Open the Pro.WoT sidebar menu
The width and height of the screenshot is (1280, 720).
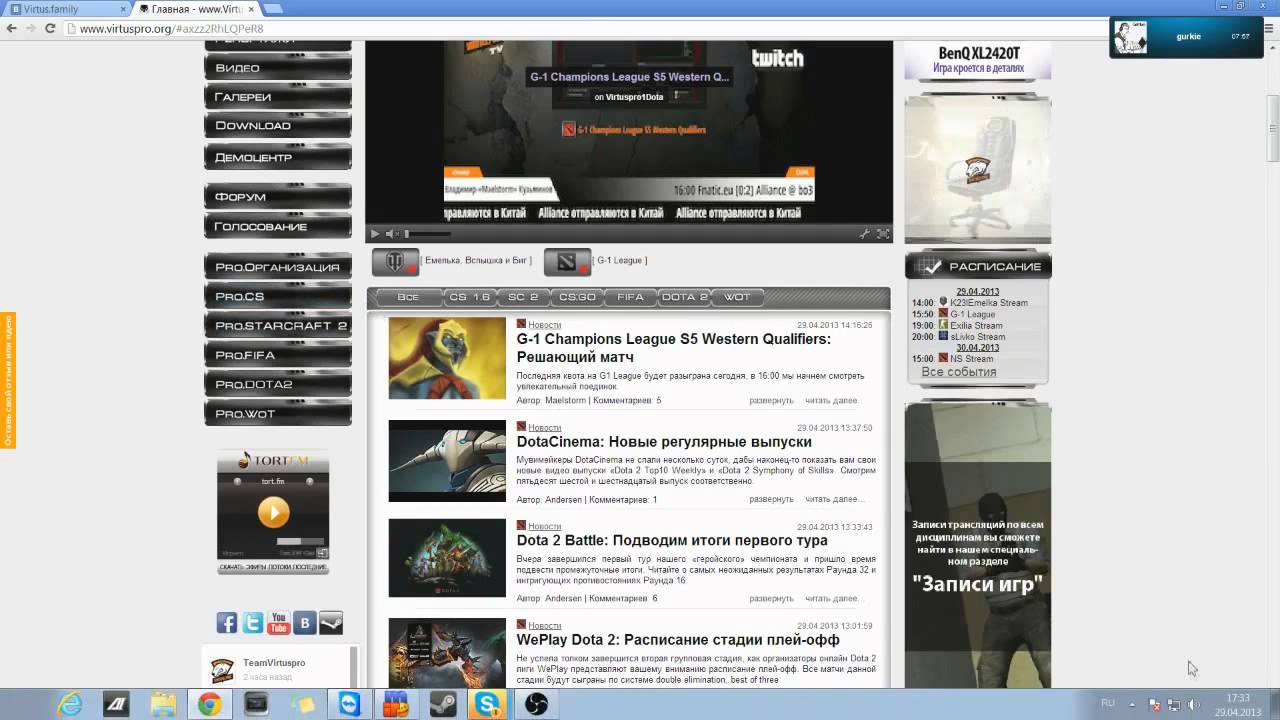[278, 413]
